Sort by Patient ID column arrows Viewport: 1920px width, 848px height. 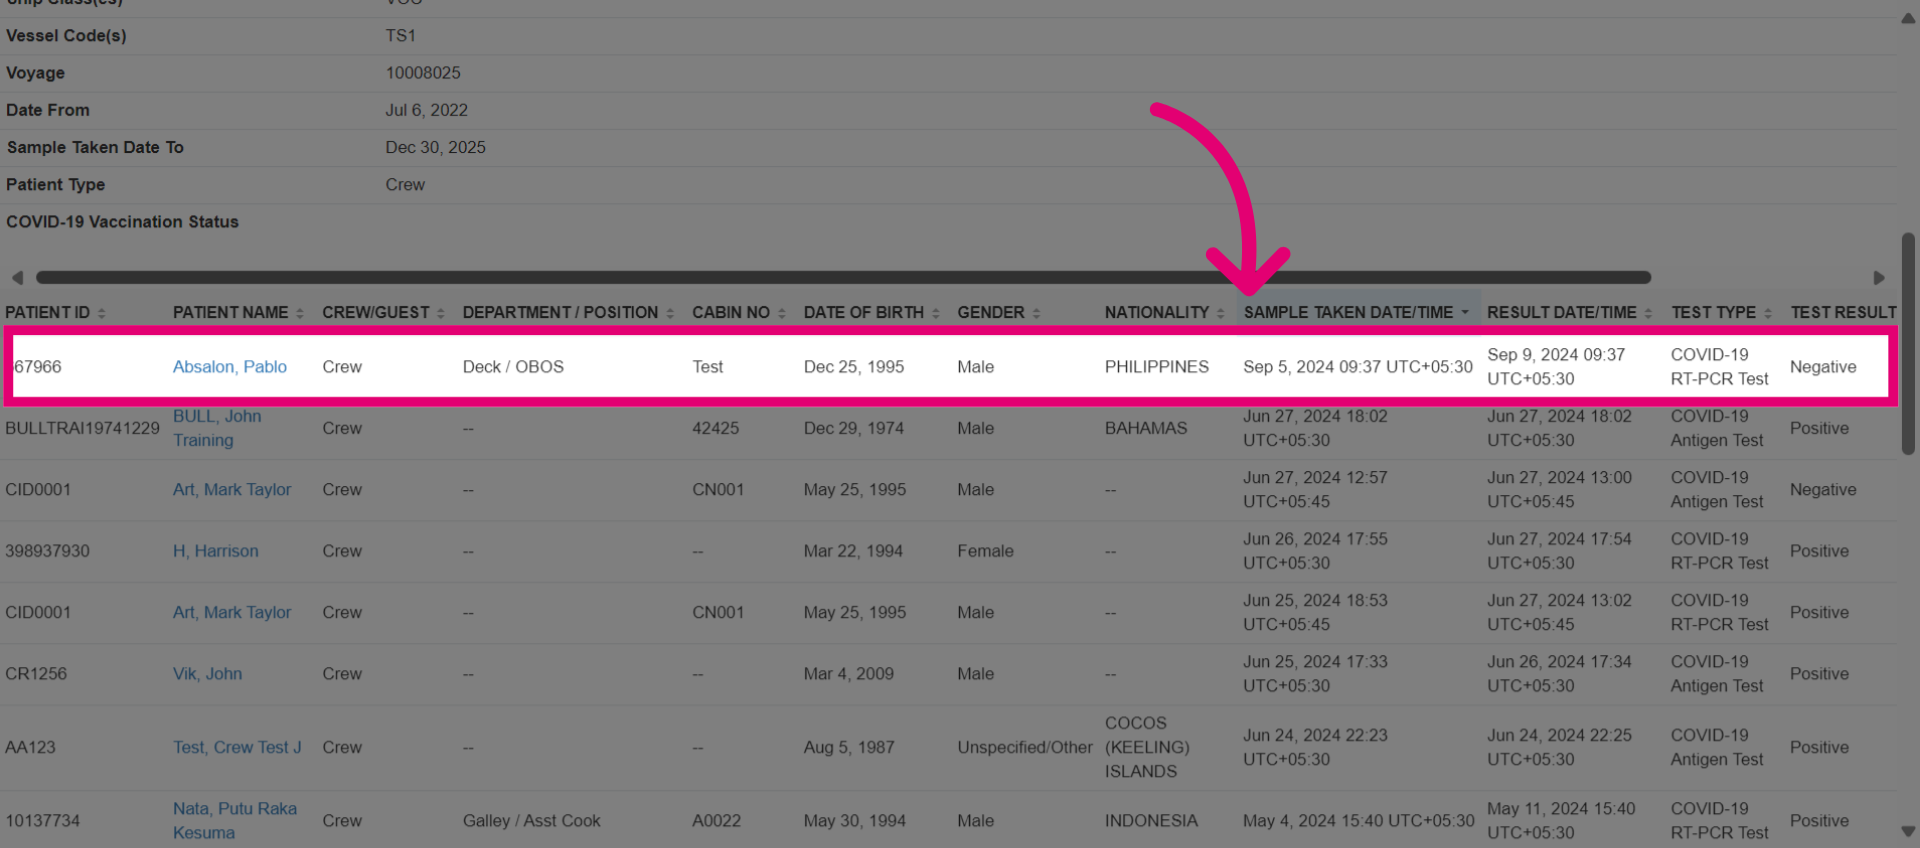coord(101,313)
